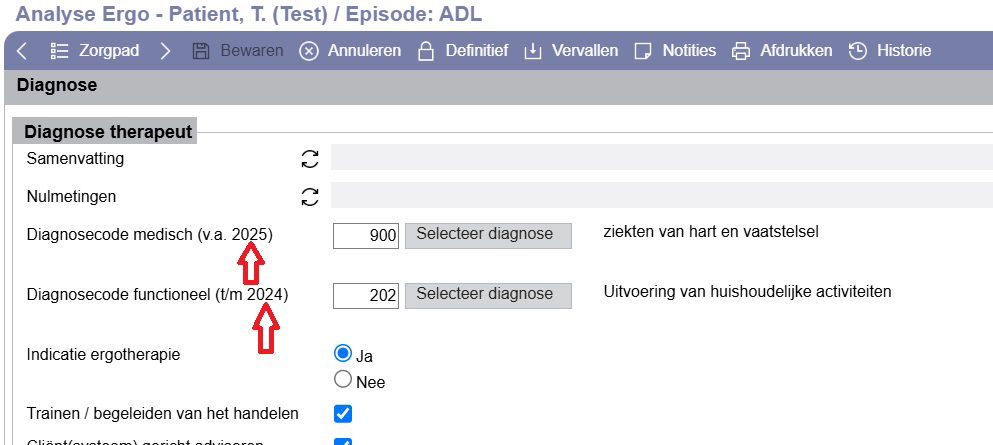Open the Zorgpad list icon

click(x=59, y=51)
